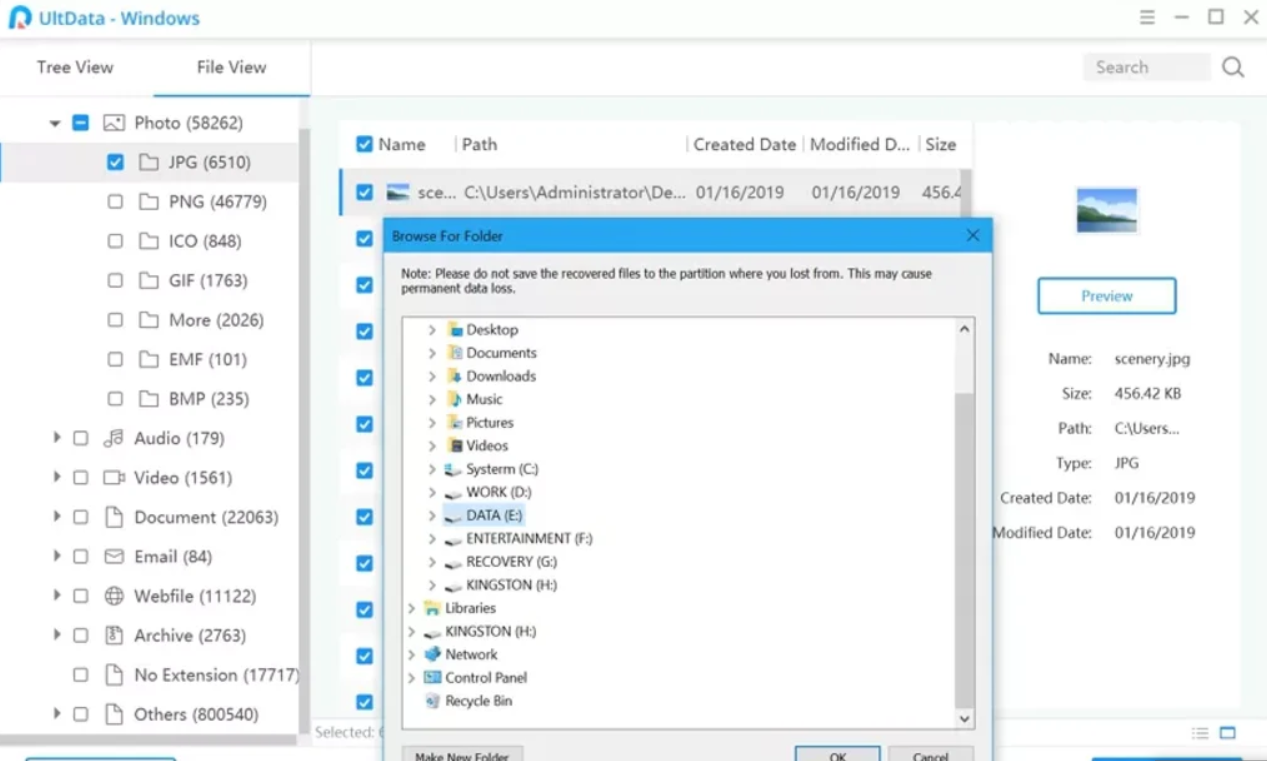The width and height of the screenshot is (1267, 761).
Task: Close the Browse For Folder dialog
Action: coord(973,236)
